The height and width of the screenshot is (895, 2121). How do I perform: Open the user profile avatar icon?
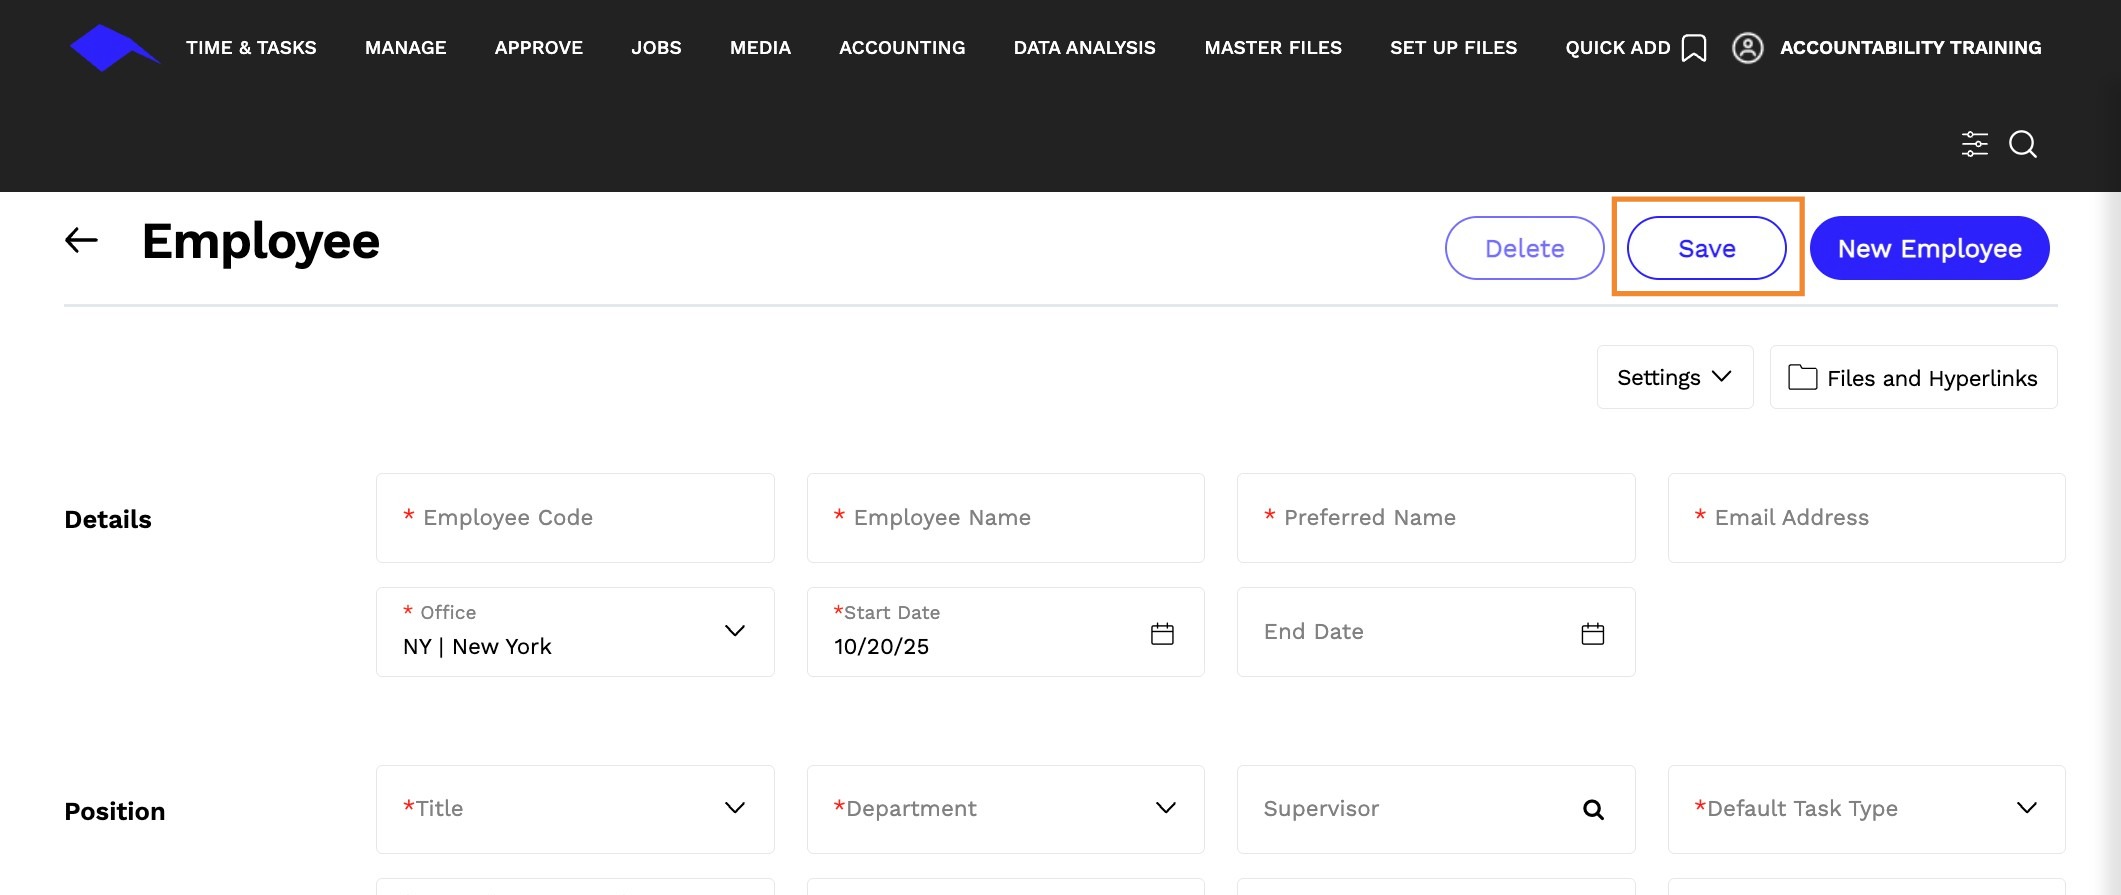point(1747,48)
